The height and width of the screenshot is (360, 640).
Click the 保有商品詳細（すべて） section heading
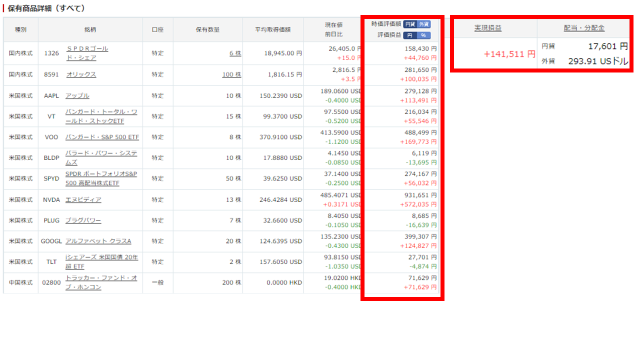[x=46, y=8]
